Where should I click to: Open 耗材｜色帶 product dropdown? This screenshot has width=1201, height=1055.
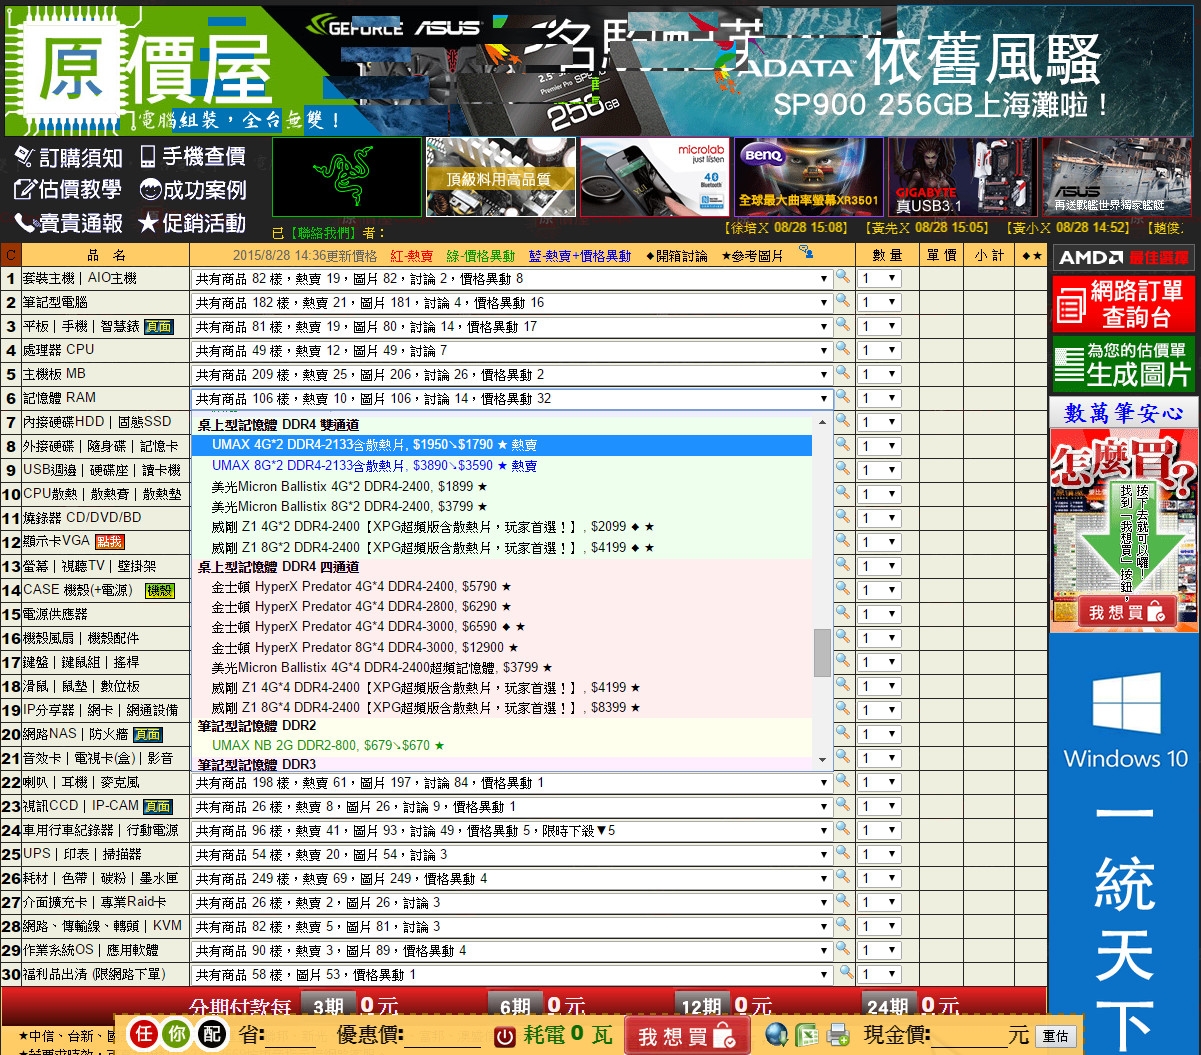pyautogui.click(x=511, y=878)
